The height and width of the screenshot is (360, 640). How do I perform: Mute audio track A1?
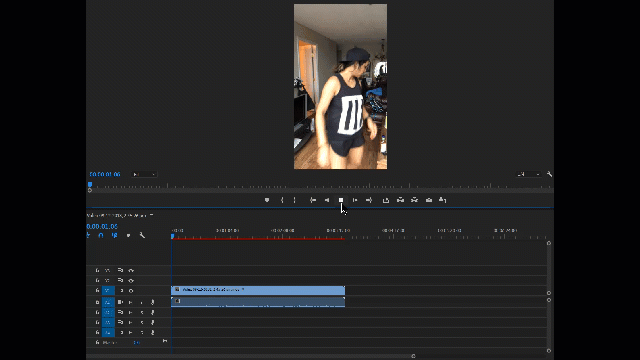tap(131, 302)
